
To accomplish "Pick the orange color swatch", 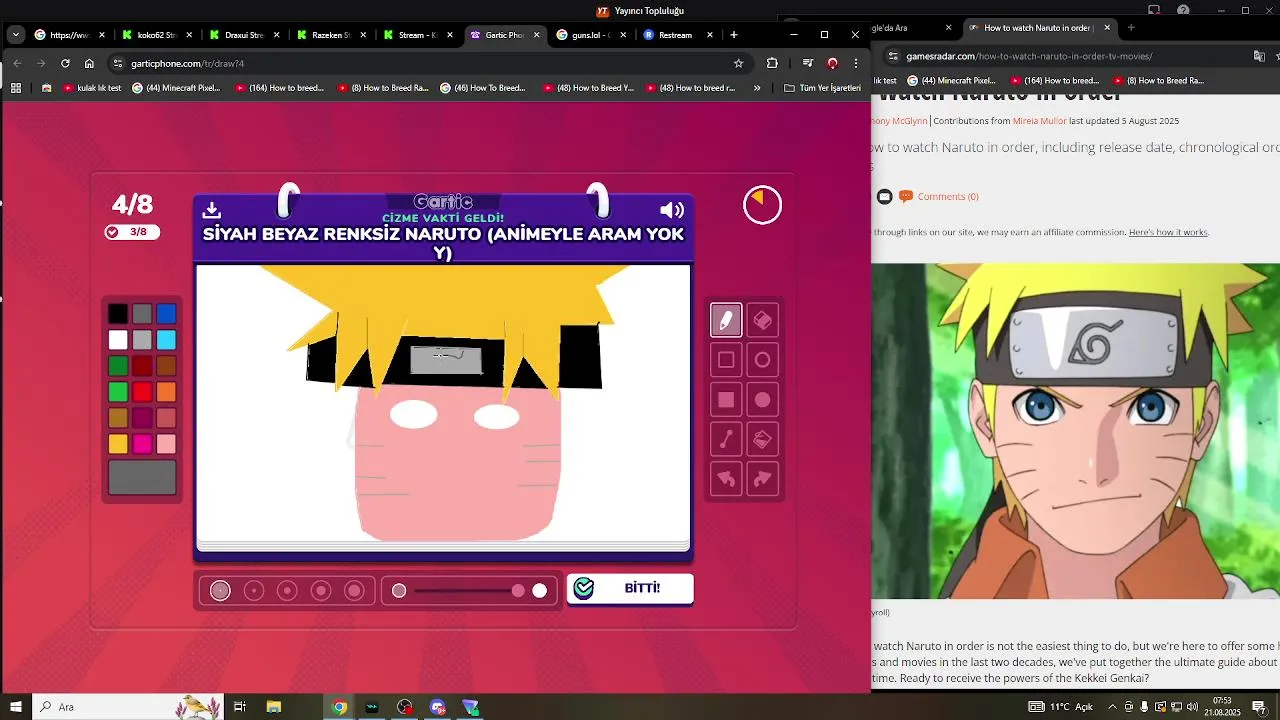I will 166,392.
